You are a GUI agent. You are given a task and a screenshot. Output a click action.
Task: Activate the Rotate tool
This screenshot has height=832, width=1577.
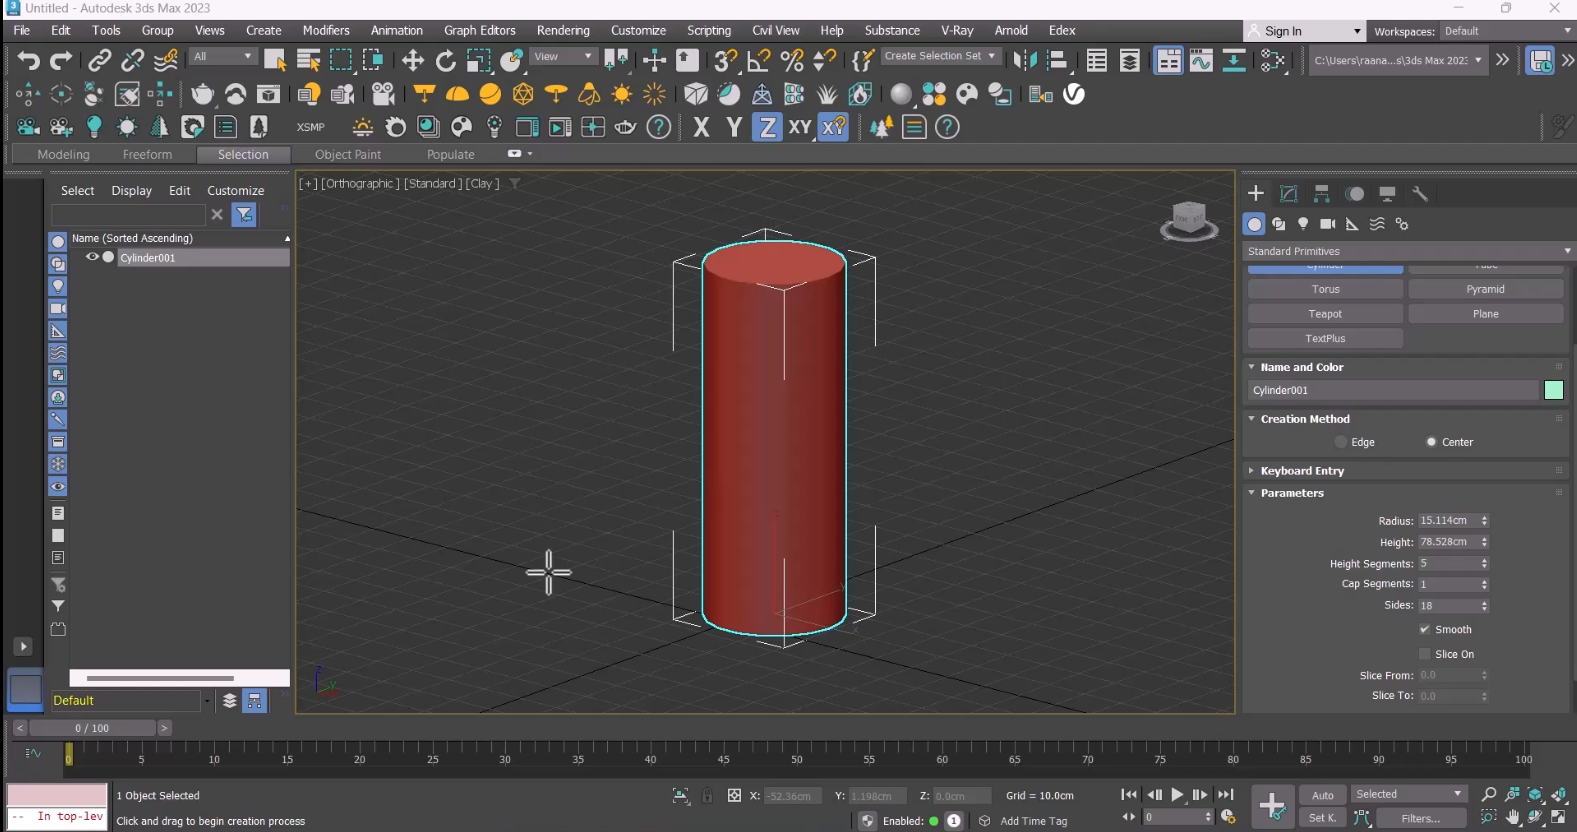pyautogui.click(x=446, y=61)
